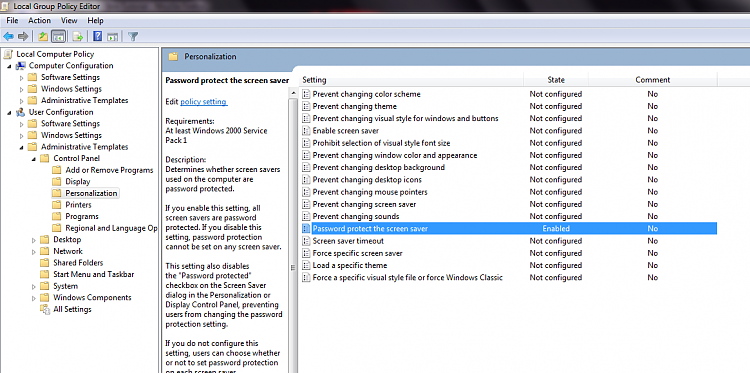Select Regional and Language Options tree item
750x373 pixels.
[x=111, y=228]
